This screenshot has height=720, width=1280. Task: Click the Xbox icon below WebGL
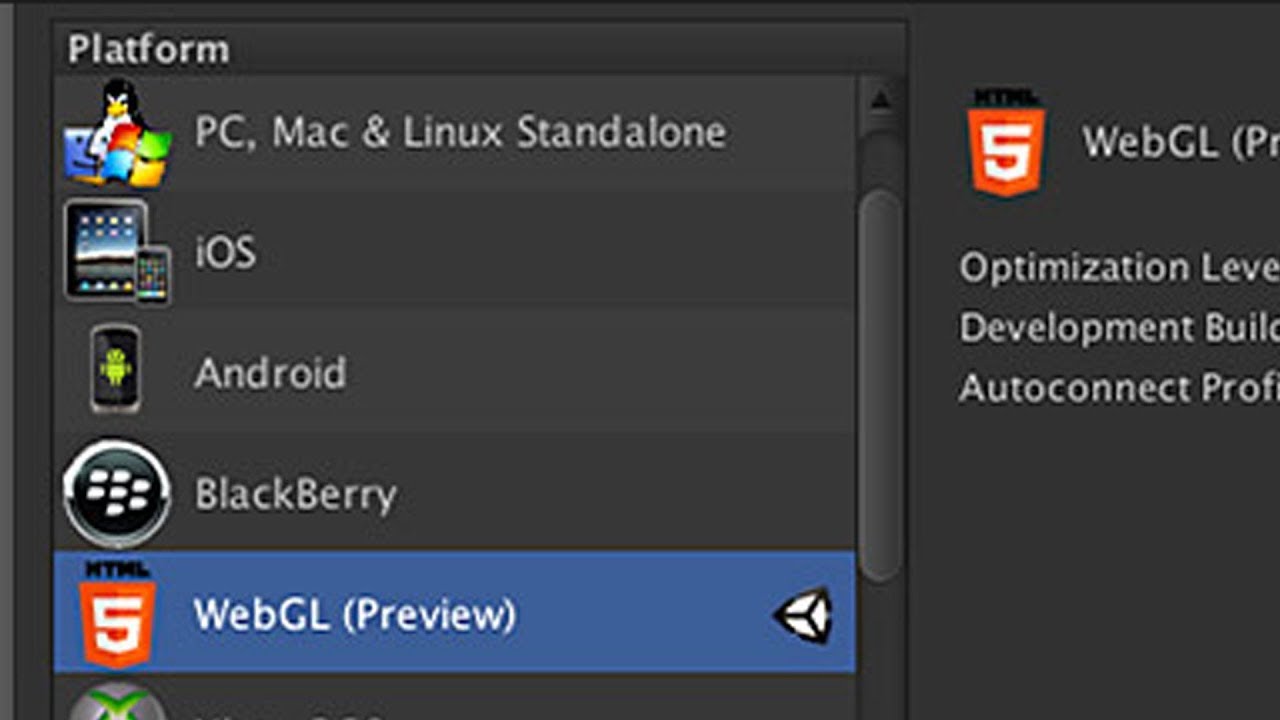[117, 703]
